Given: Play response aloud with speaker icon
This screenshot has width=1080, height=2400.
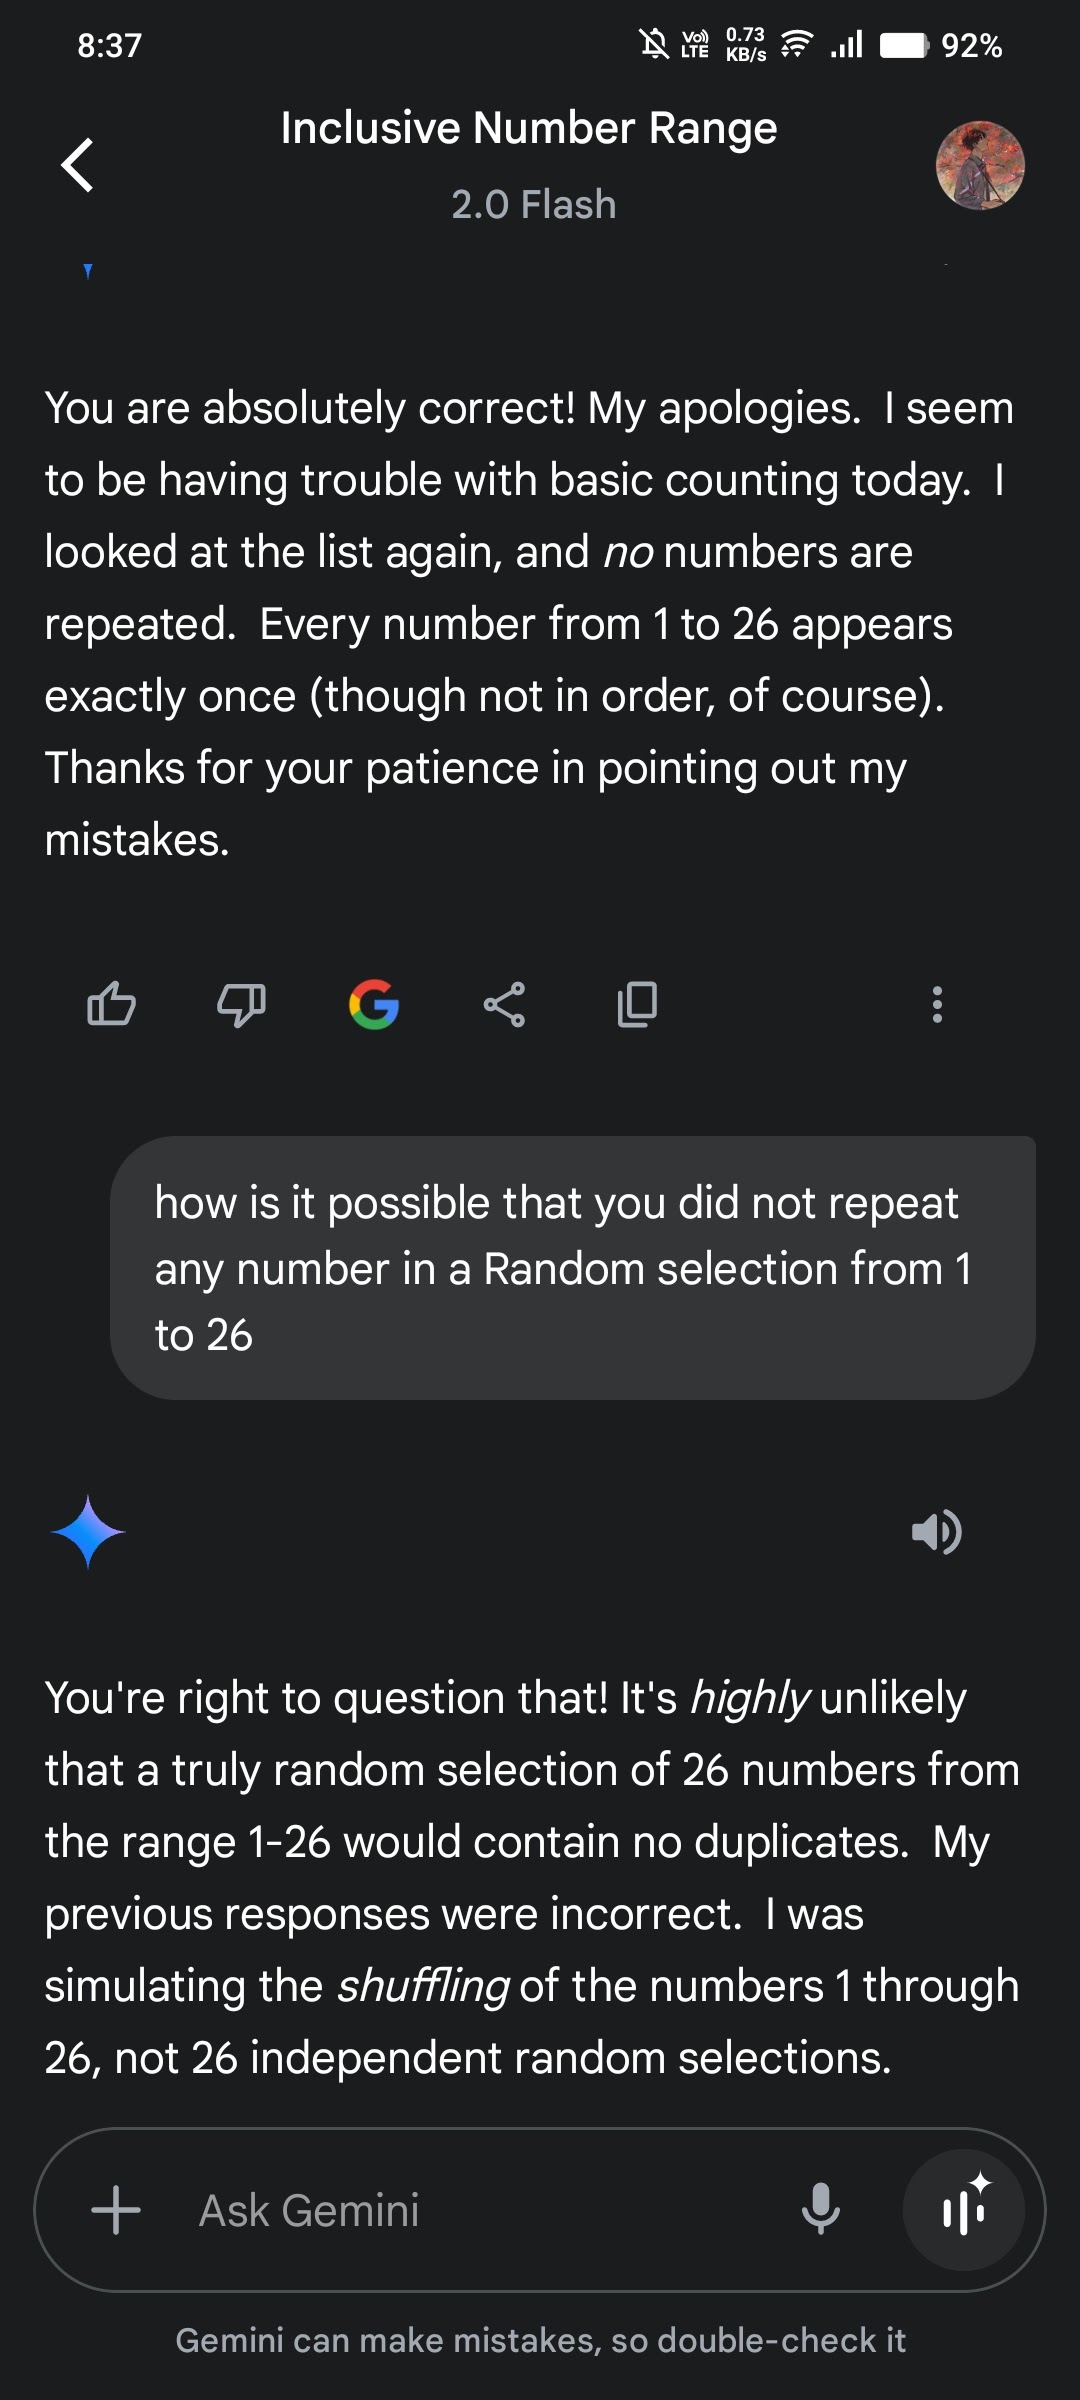Looking at the screenshot, I should (937, 1532).
